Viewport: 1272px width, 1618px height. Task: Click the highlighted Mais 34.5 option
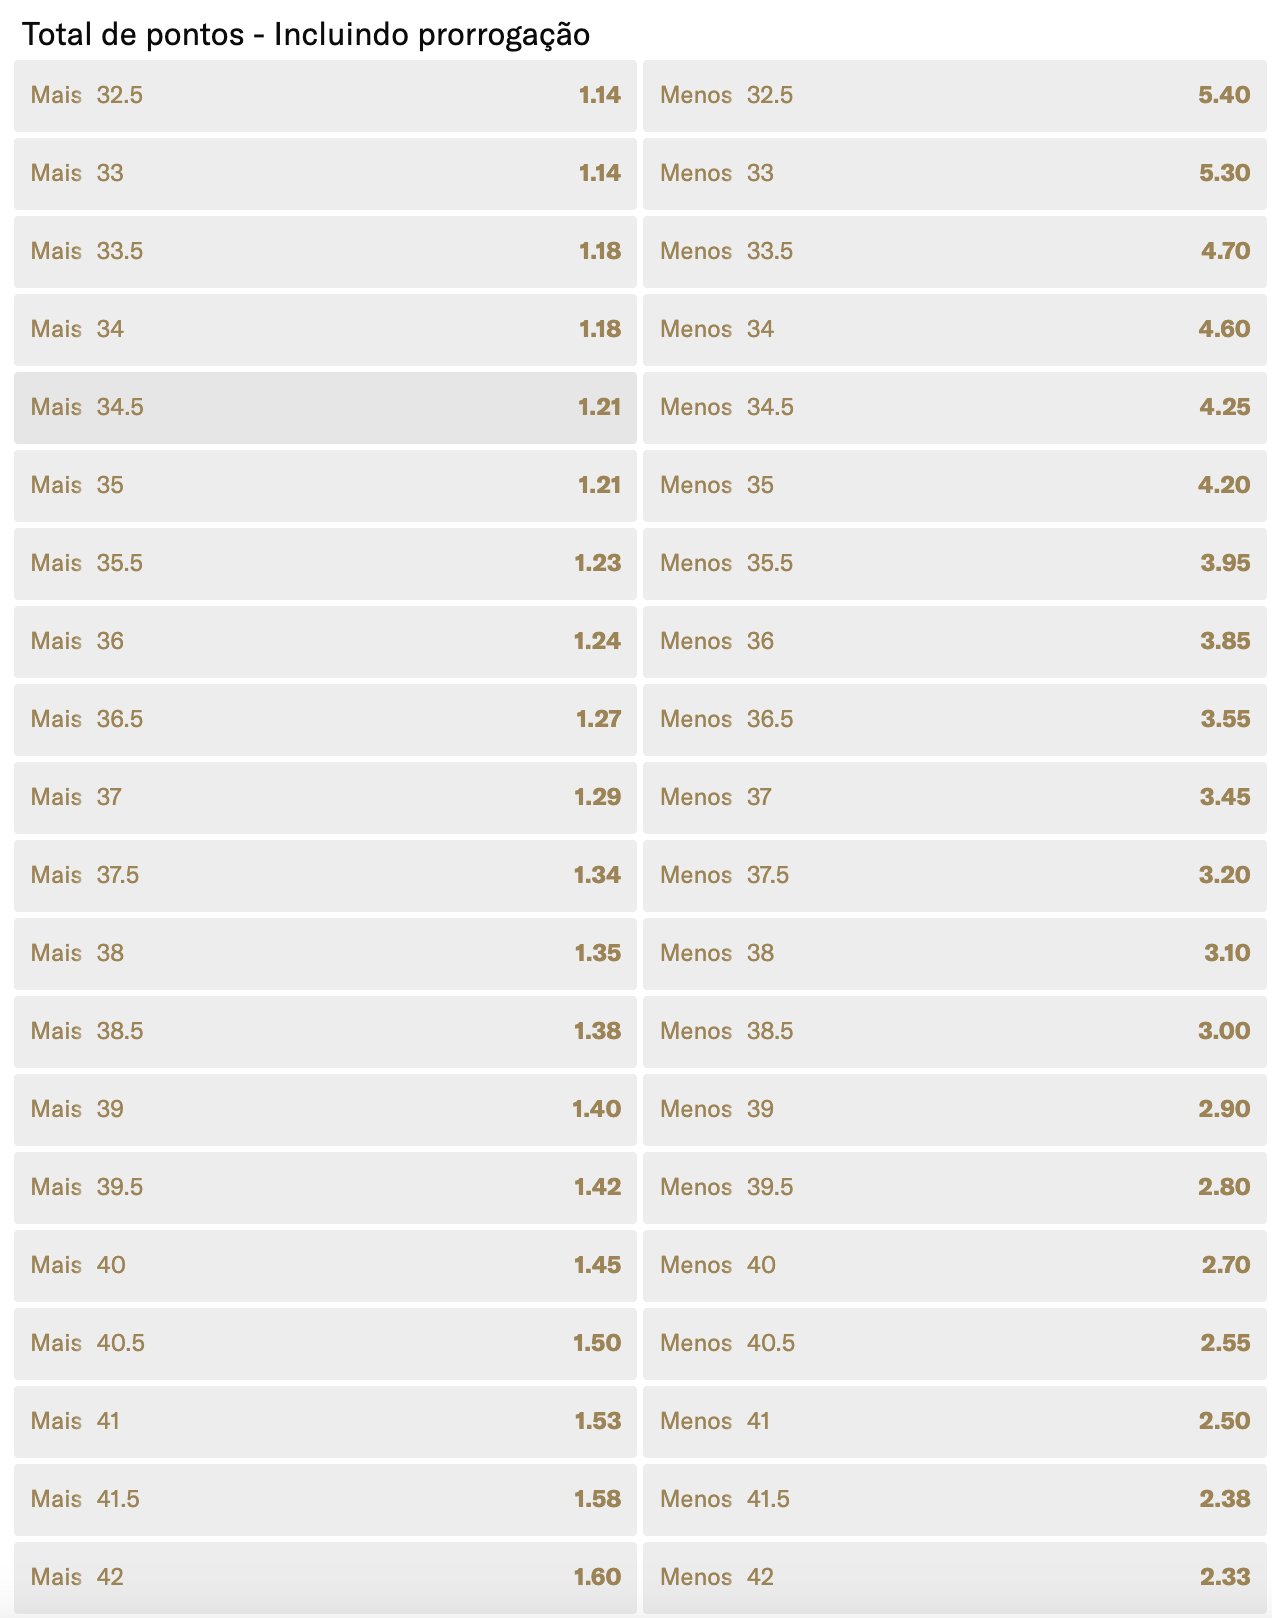(x=325, y=408)
